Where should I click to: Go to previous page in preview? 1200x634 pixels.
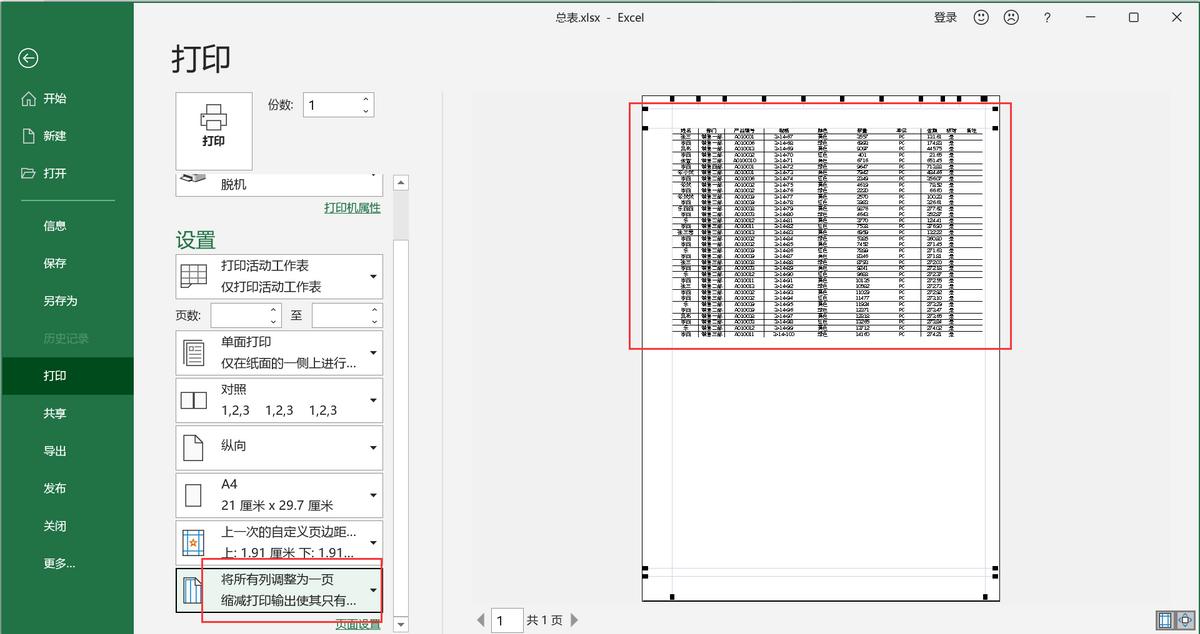[480, 621]
